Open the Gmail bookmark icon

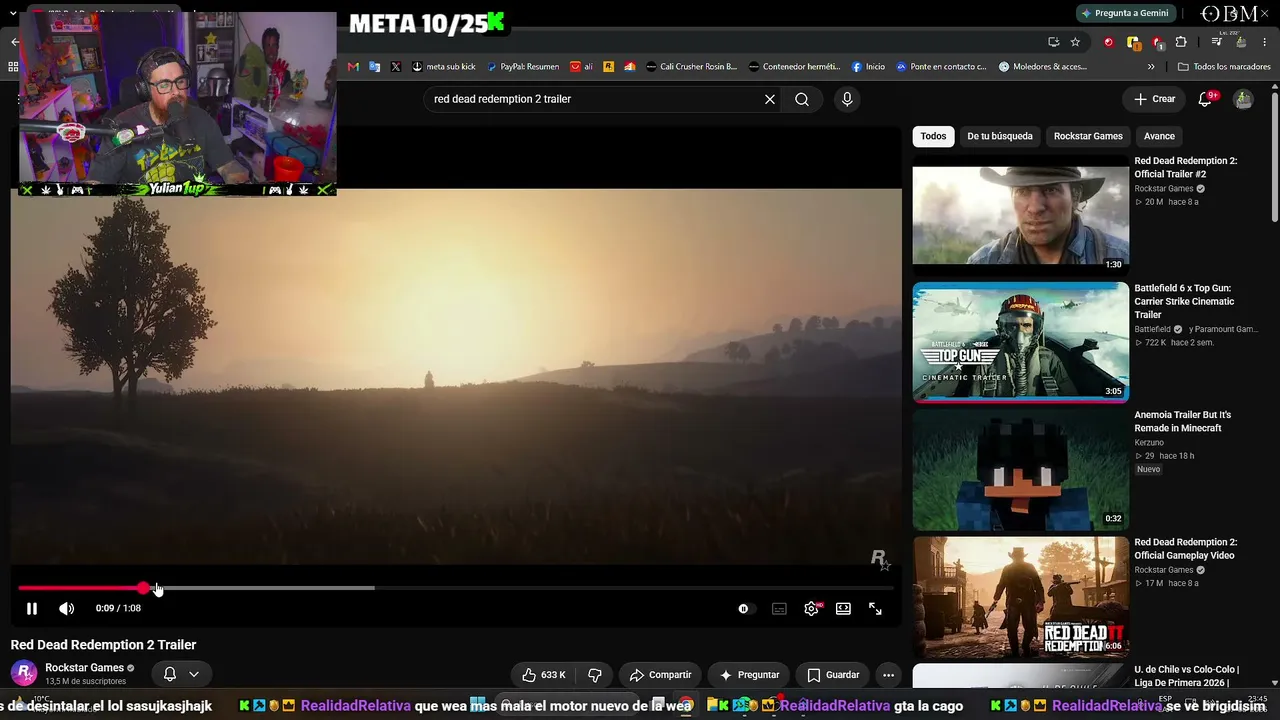click(x=353, y=67)
